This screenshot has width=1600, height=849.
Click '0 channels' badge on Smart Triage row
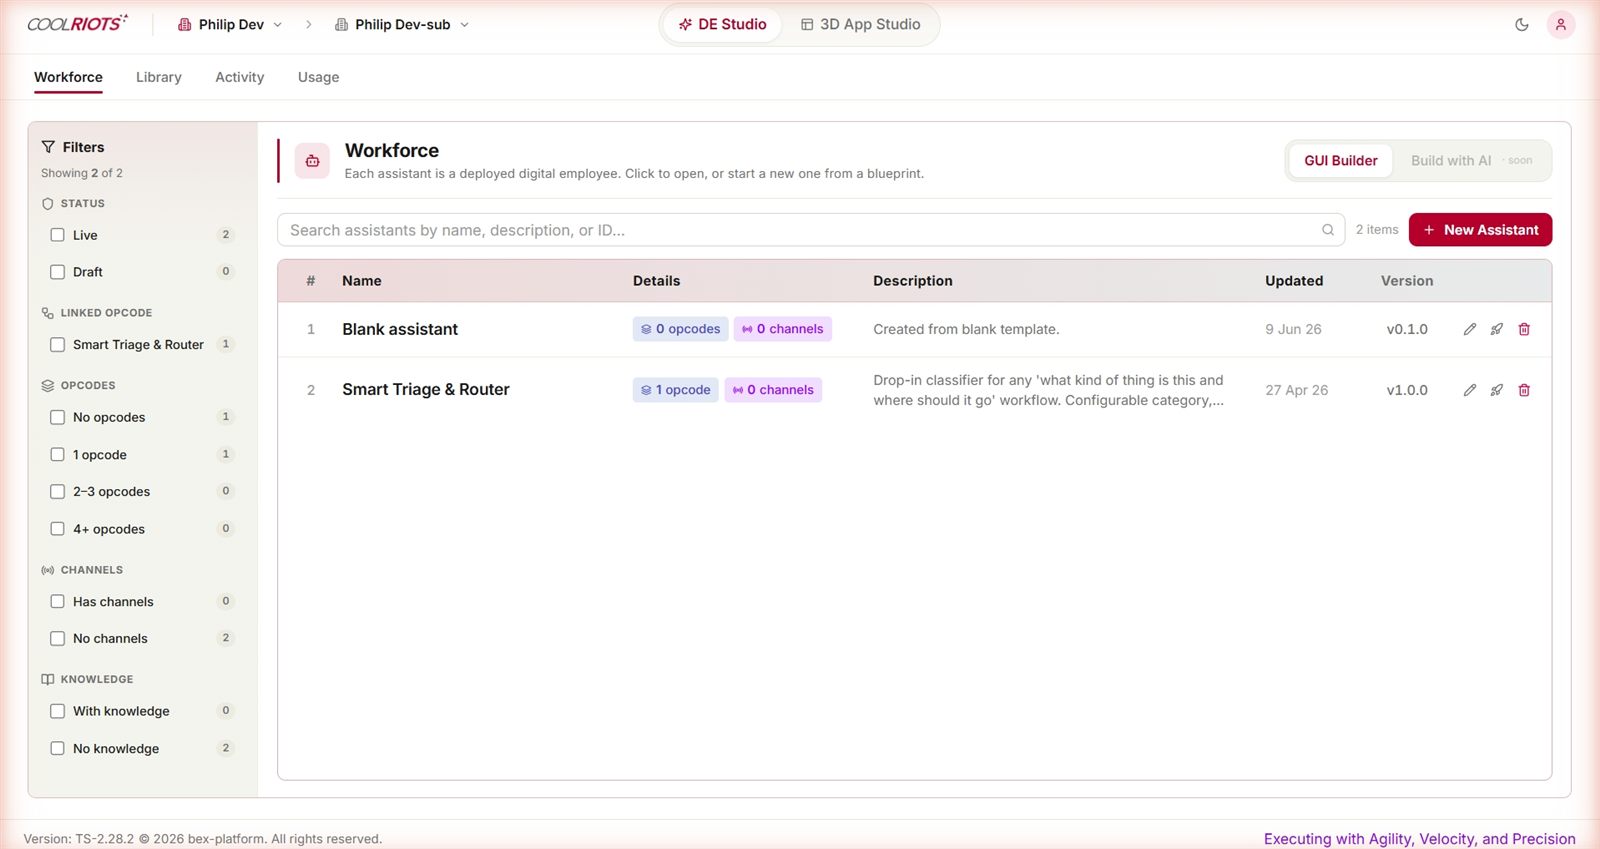click(x=773, y=390)
